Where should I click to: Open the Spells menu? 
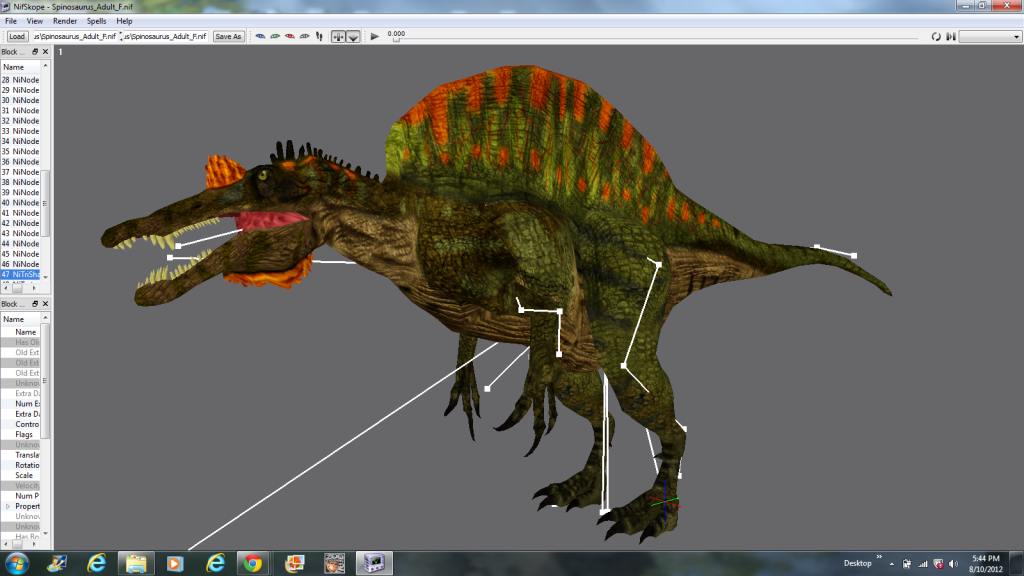pyautogui.click(x=96, y=21)
